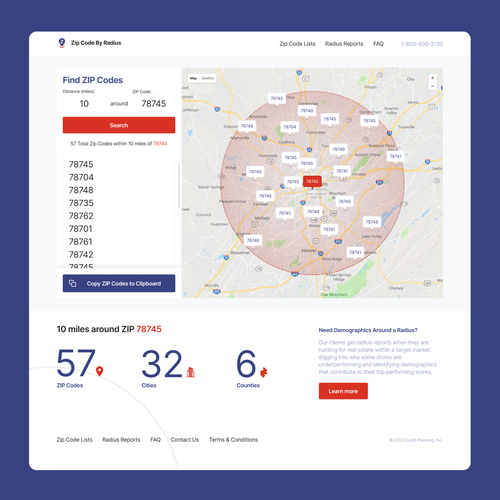
Task: Select the 78748 map marker above Lake Purdy
Action: point(372,222)
